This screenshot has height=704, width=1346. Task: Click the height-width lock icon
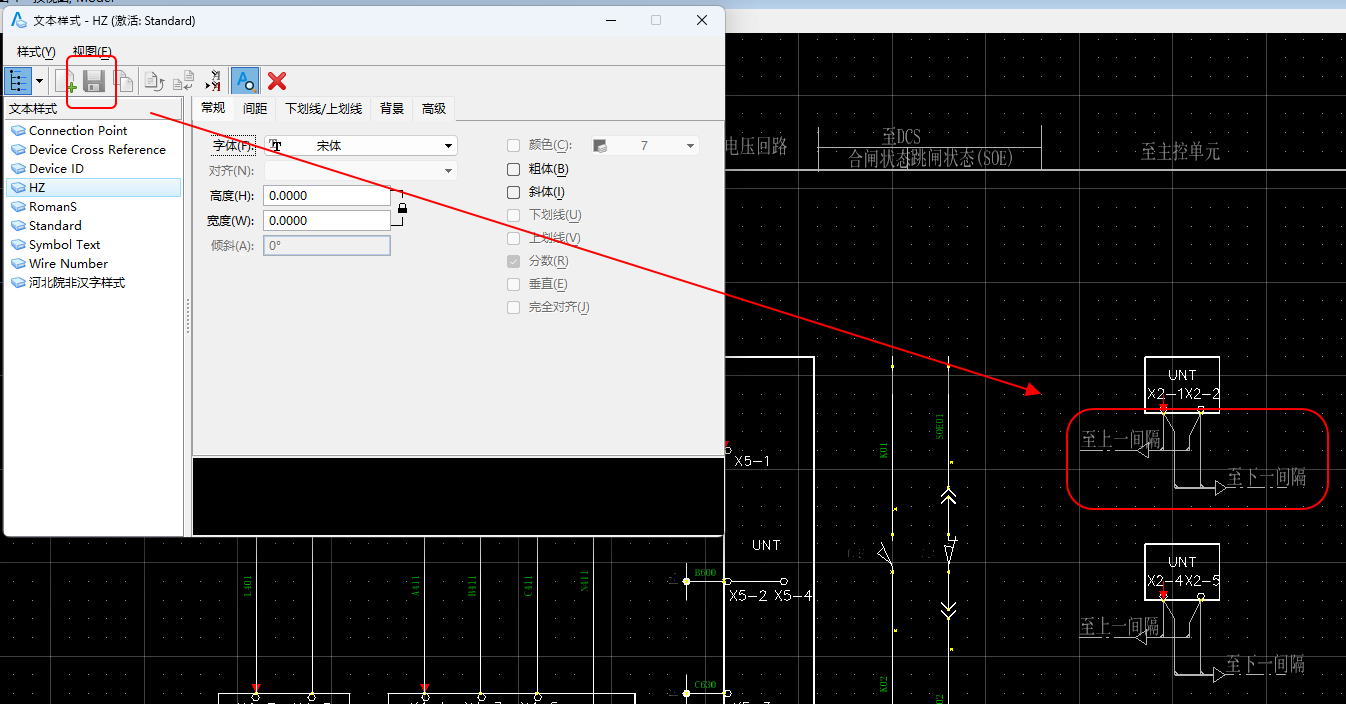pos(402,208)
